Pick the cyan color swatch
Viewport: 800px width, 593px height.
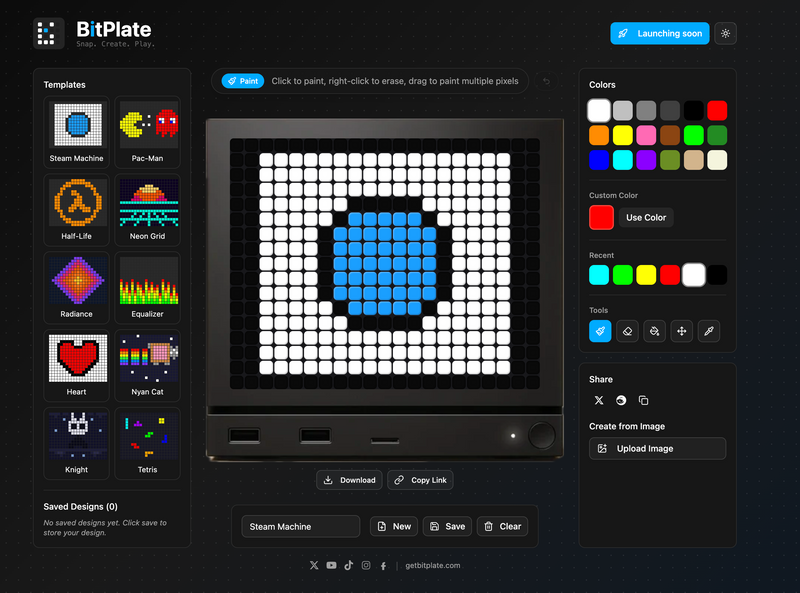coord(625,160)
